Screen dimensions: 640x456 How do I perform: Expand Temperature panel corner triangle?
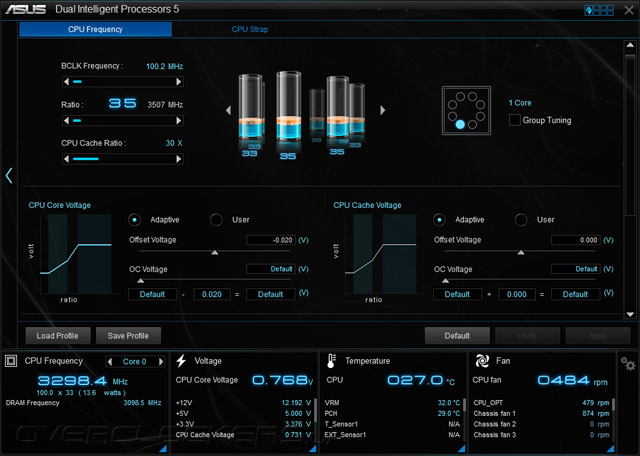click(x=462, y=449)
